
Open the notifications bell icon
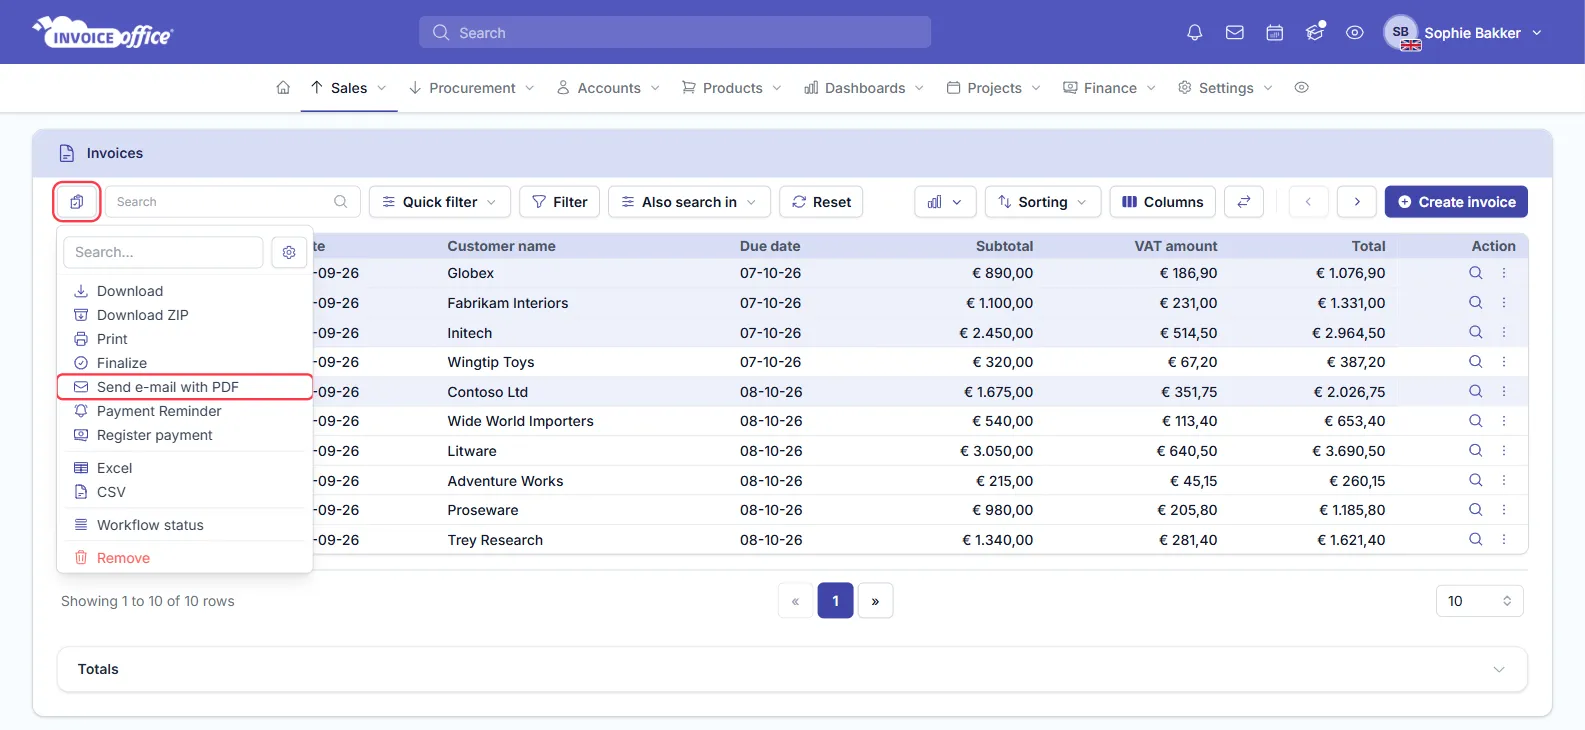tap(1194, 33)
